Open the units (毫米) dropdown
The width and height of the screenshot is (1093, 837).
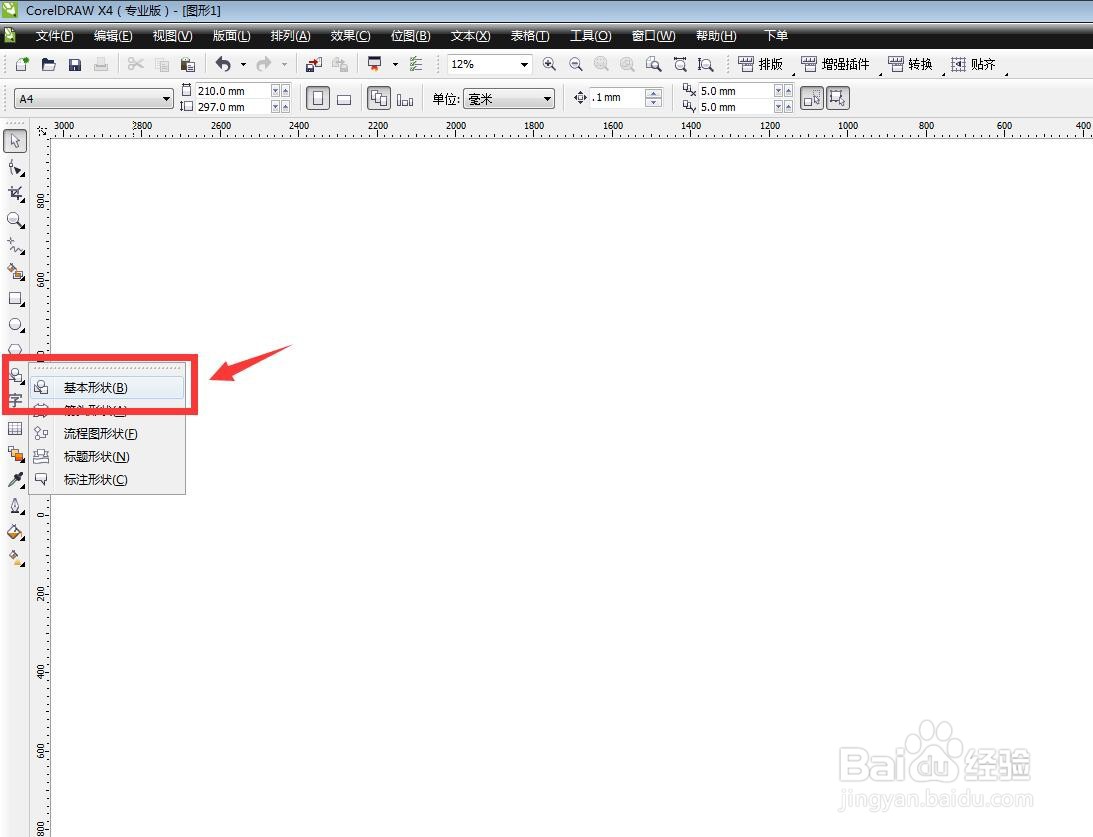coord(547,99)
